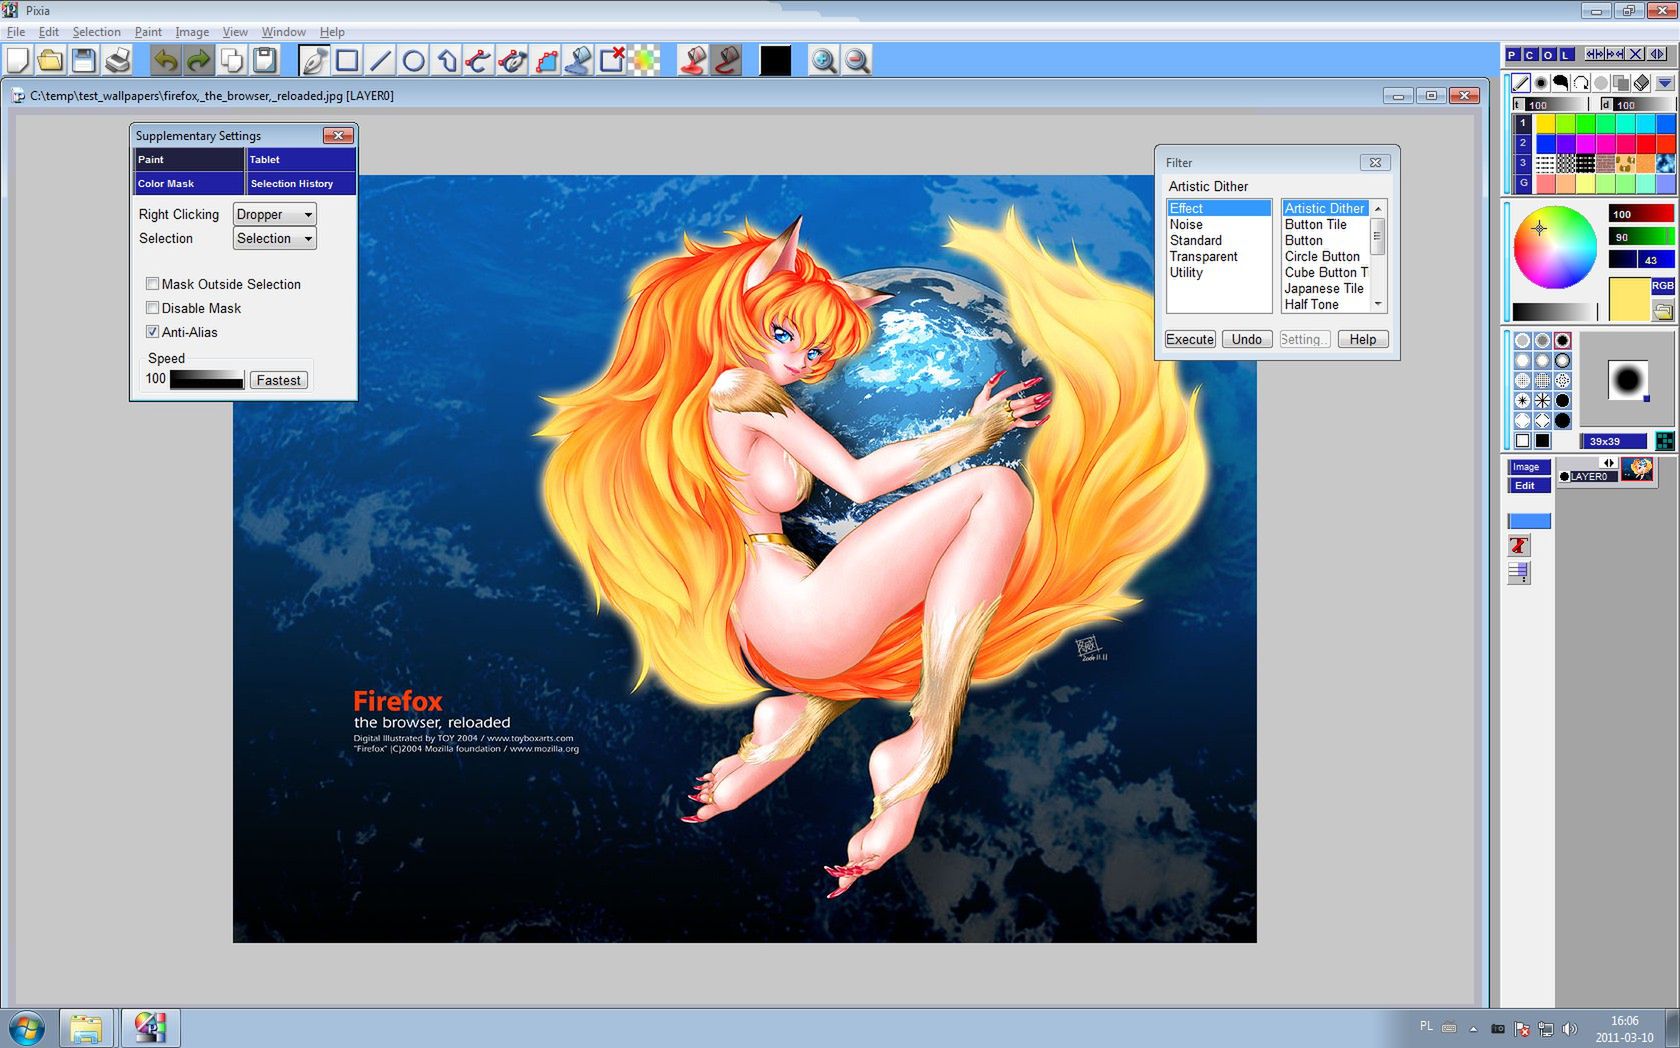
Task: Pick the yellow swatch in palette row 1
Action: [x=1546, y=123]
